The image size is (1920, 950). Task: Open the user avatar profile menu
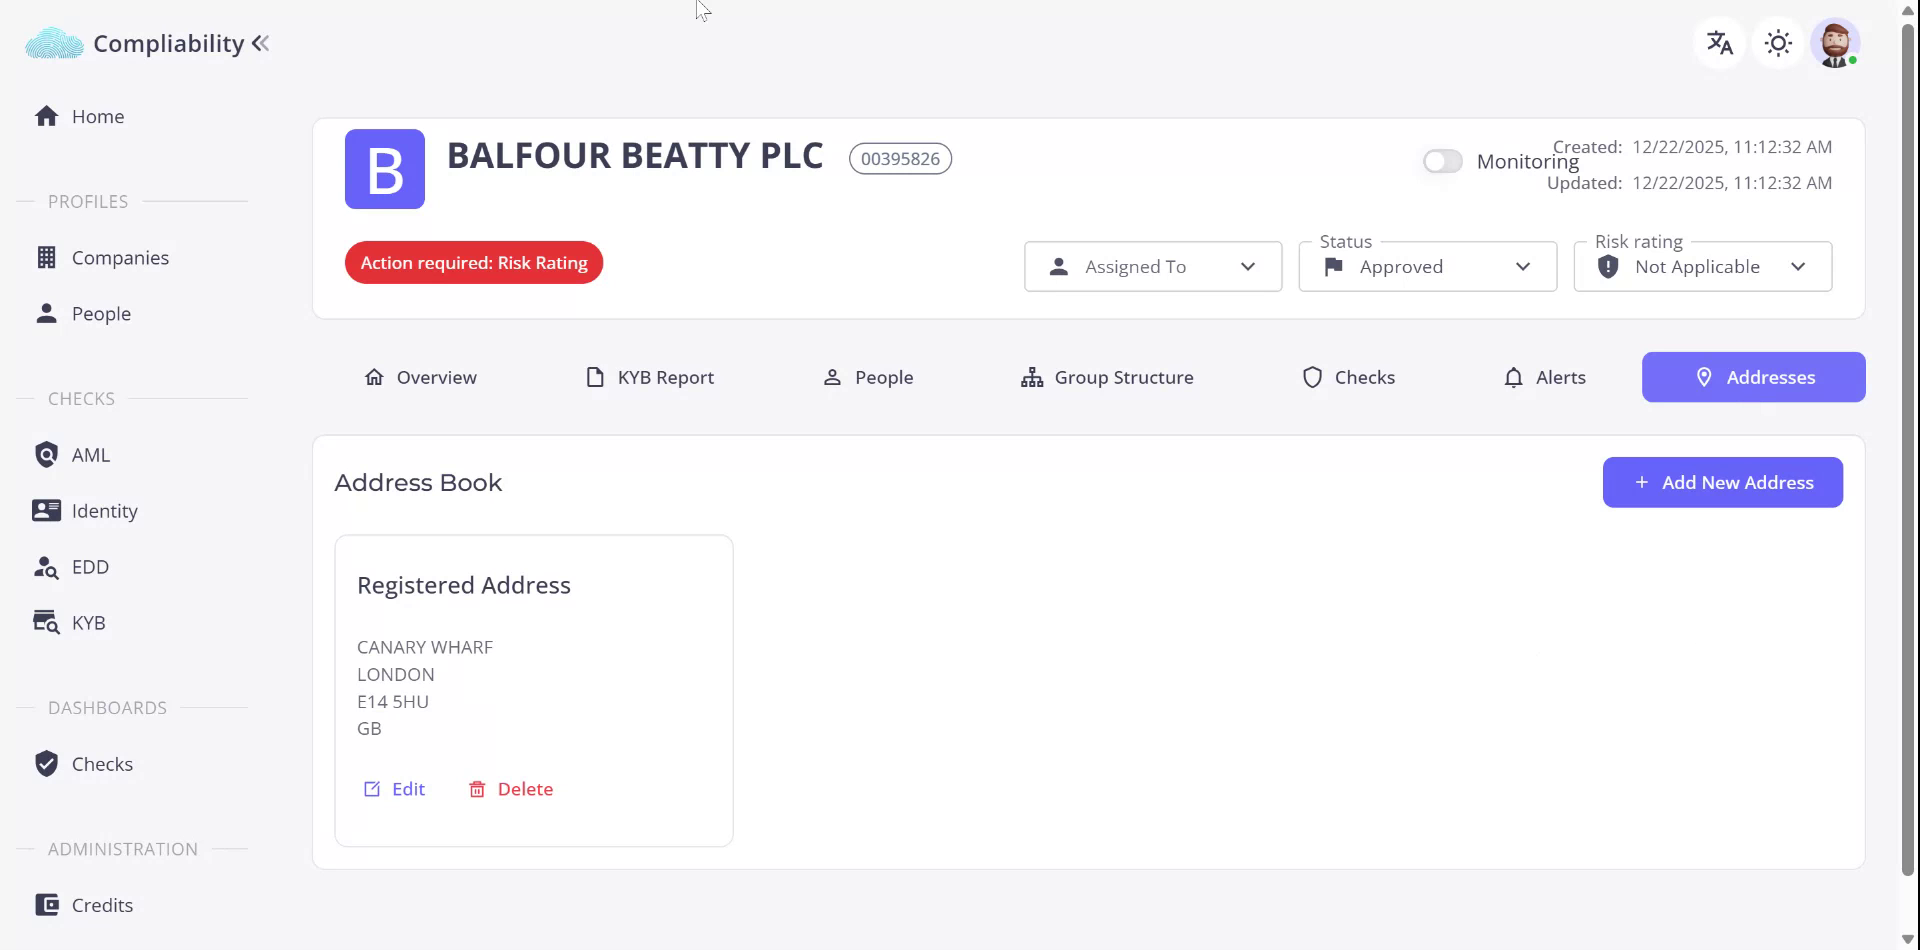tap(1835, 44)
